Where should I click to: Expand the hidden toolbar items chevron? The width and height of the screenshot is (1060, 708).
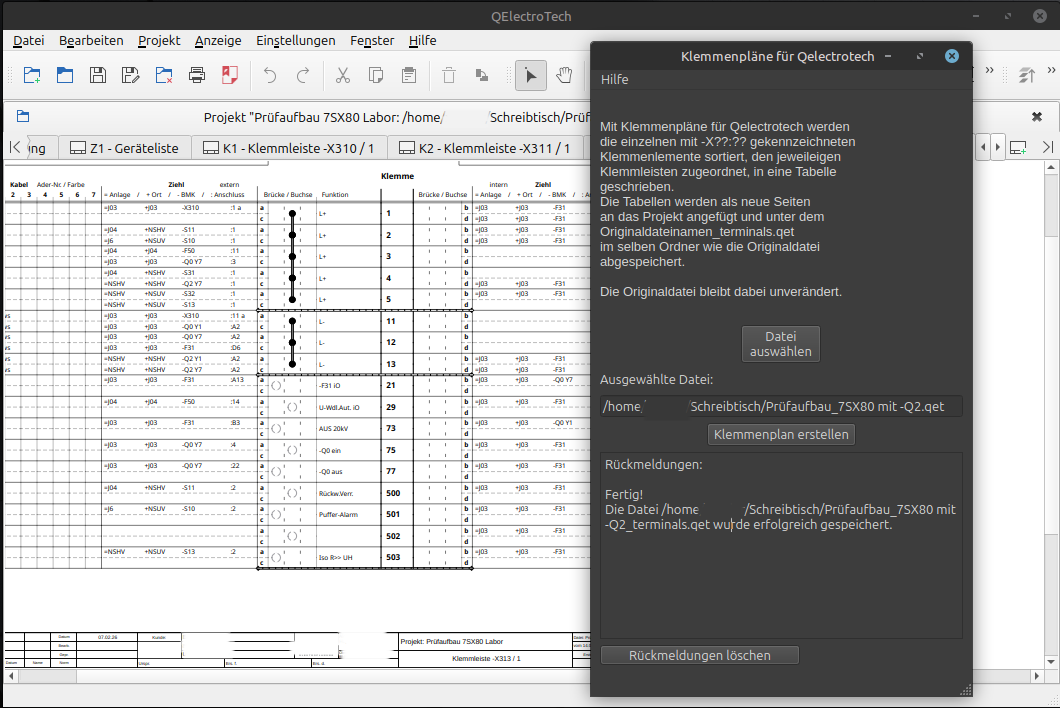[x=989, y=72]
